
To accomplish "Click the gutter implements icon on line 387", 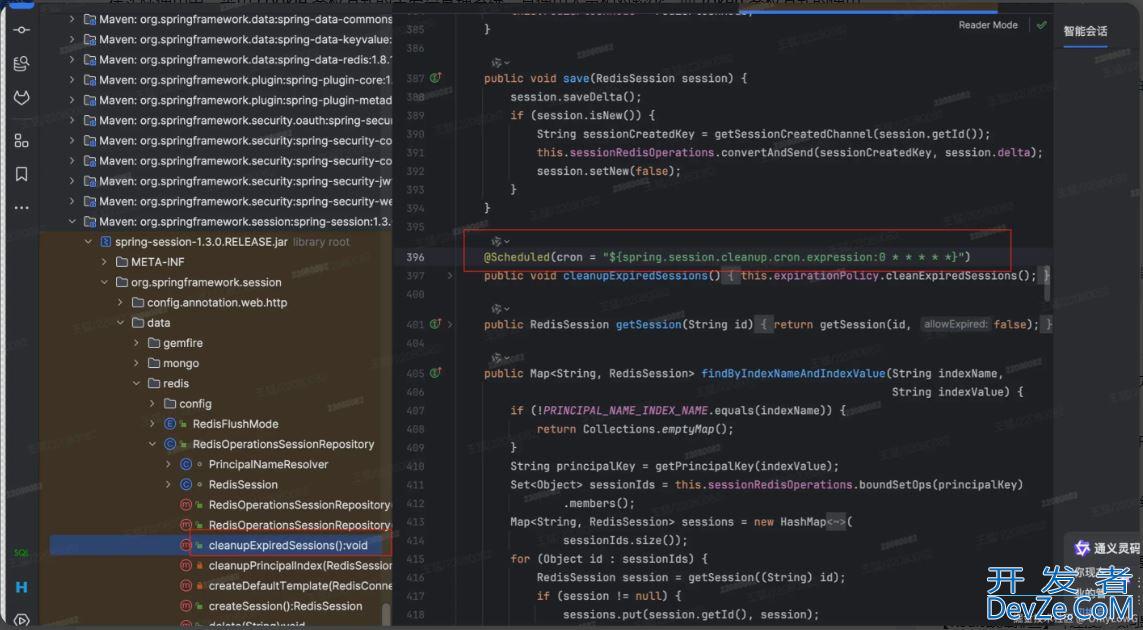I will coord(435,77).
